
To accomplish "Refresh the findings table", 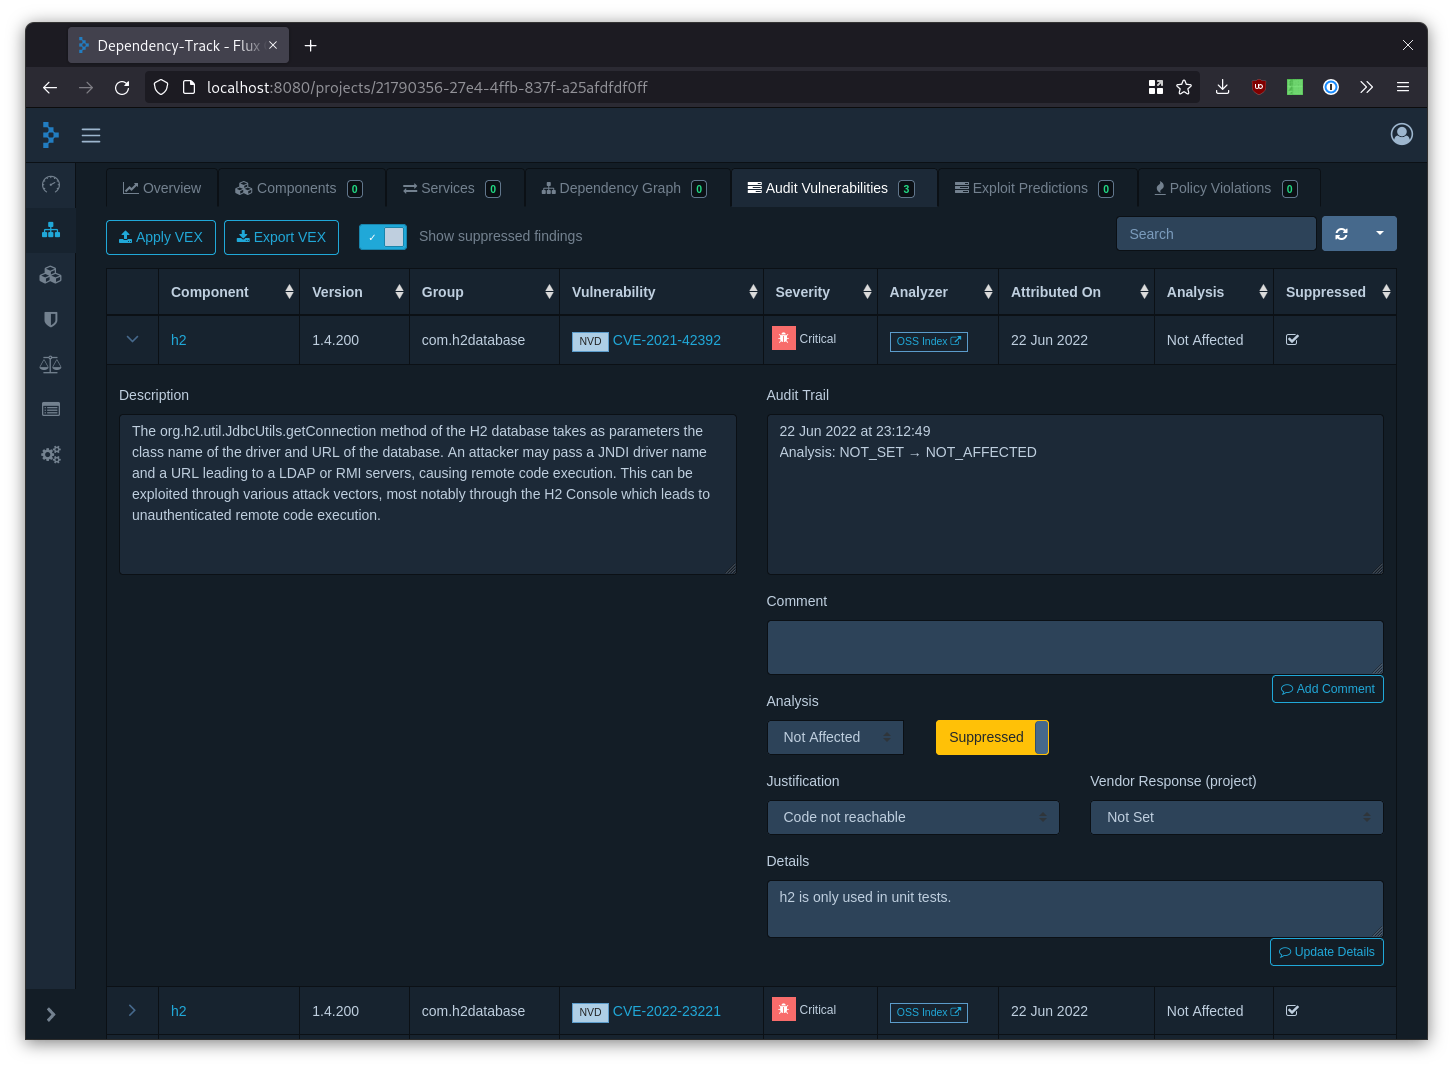I will point(1342,234).
